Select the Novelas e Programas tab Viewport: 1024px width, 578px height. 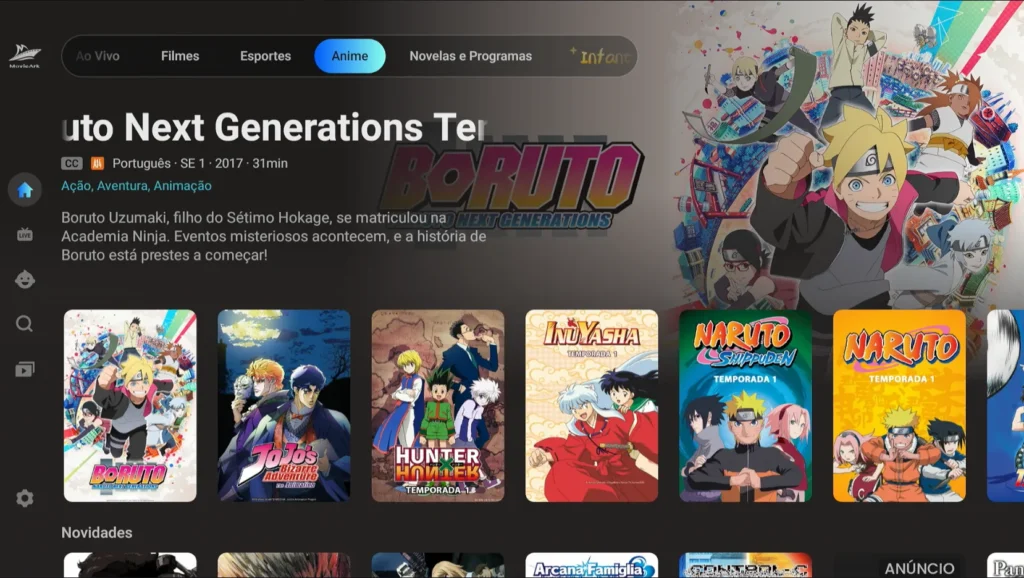[470, 56]
